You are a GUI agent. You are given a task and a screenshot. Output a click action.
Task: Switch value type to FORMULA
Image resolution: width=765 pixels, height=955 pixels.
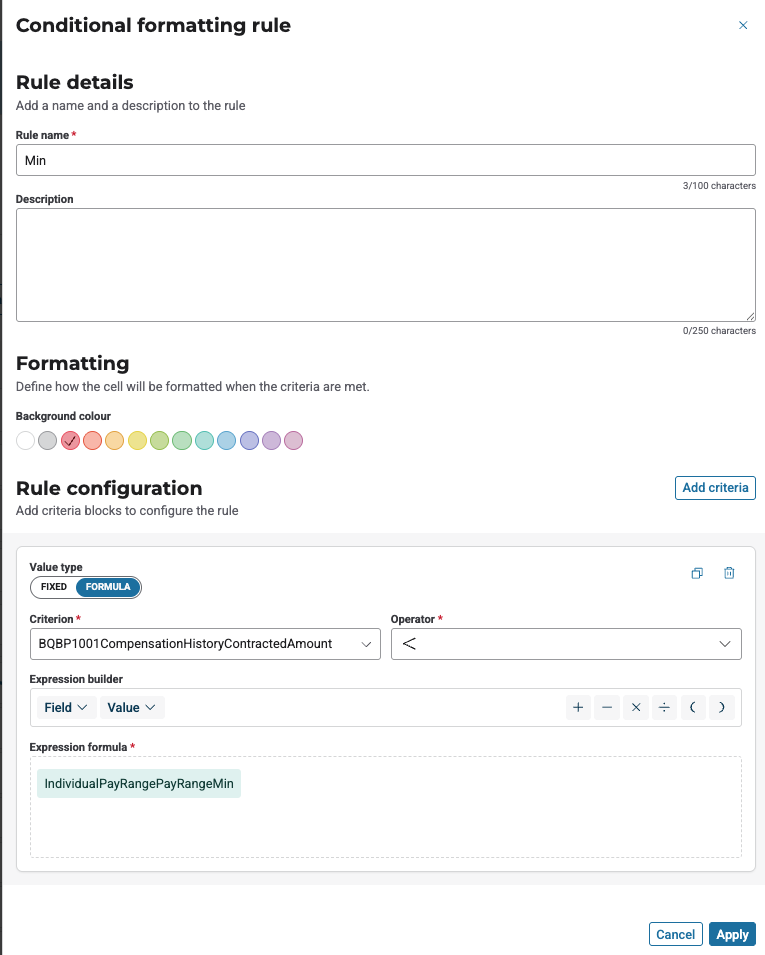[x=108, y=587]
